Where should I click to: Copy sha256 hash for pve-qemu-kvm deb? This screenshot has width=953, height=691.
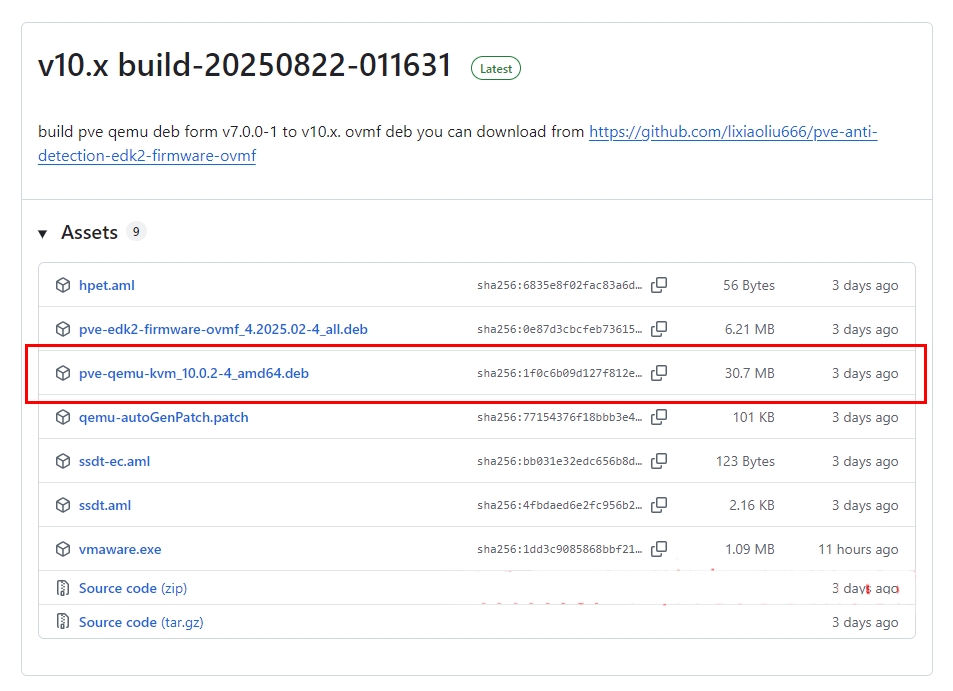click(x=659, y=373)
